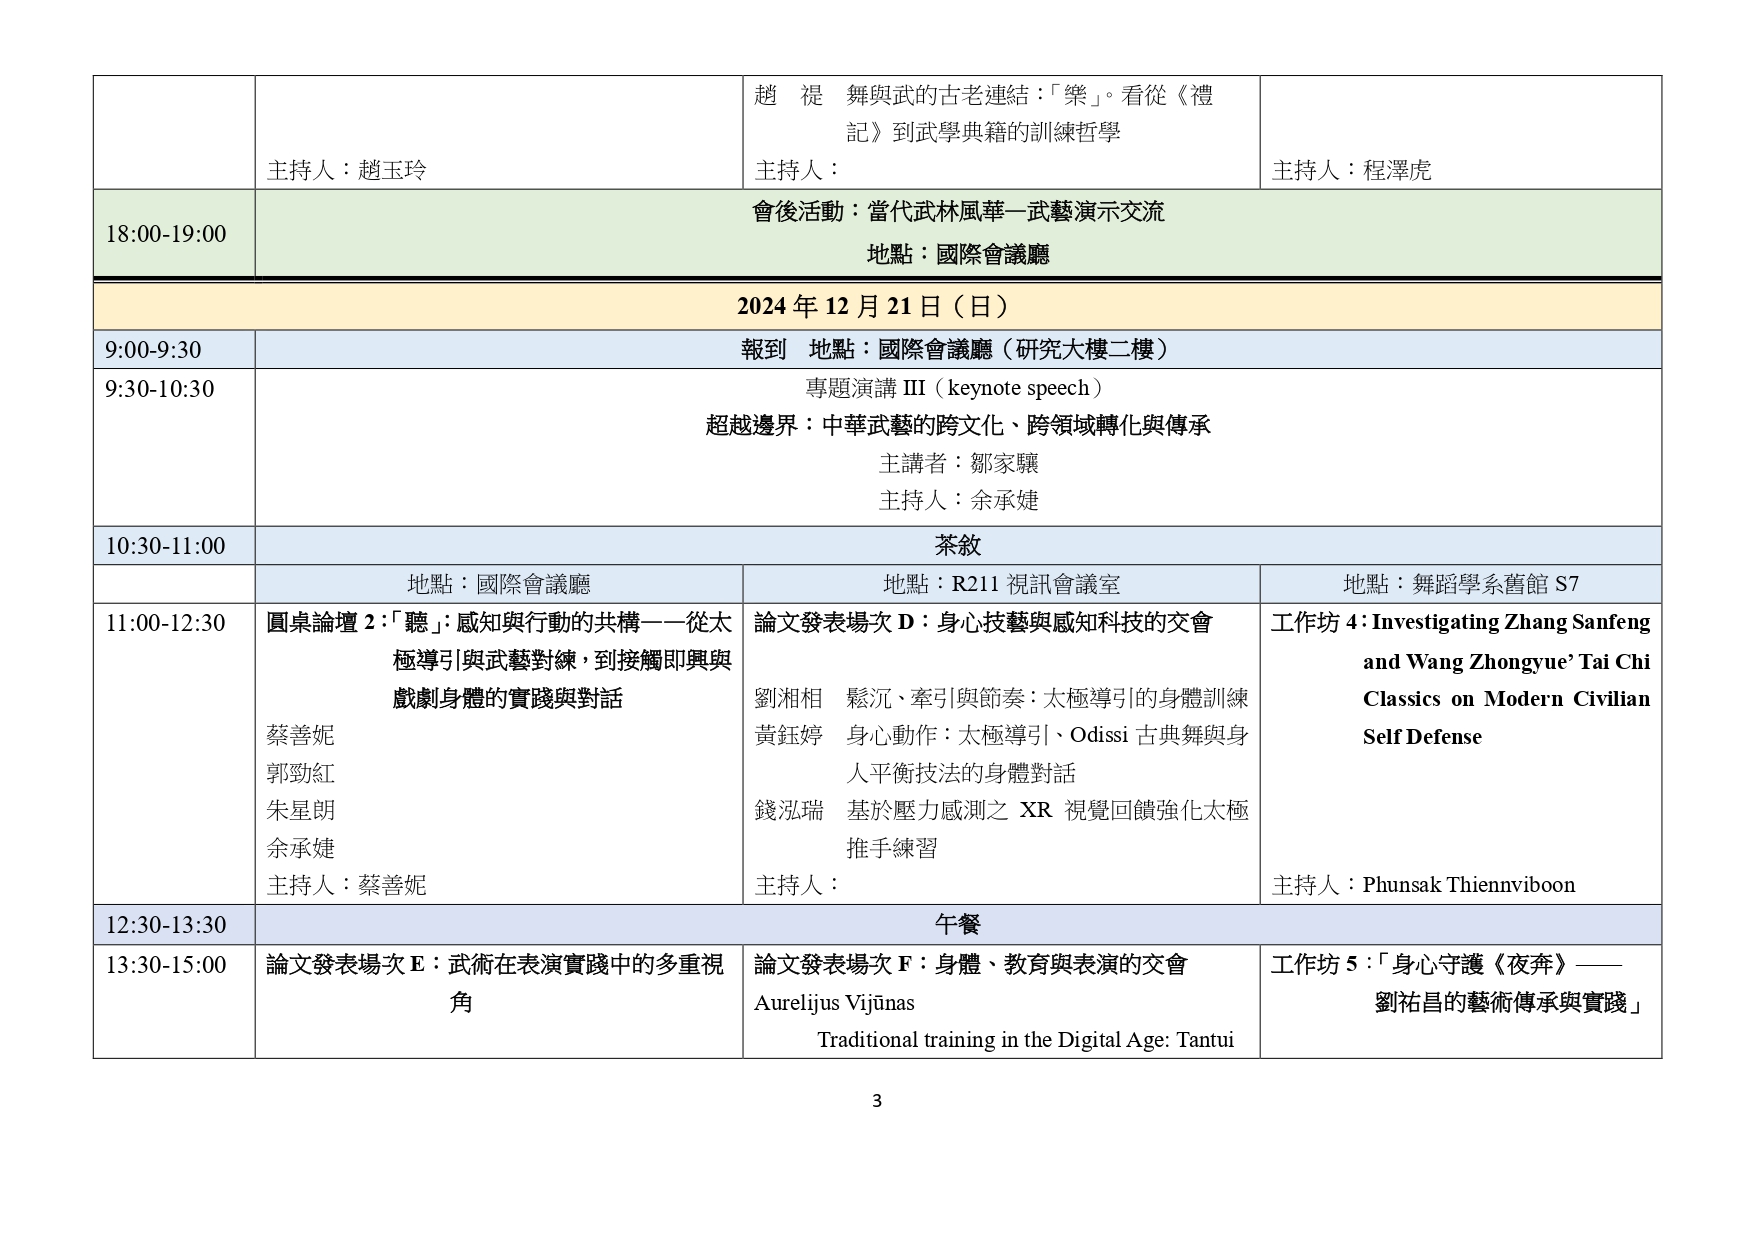Screen dimensions: 1755x1241
Task: Click the 地點：R211 視訊會議室 header
Action: 1001,584
